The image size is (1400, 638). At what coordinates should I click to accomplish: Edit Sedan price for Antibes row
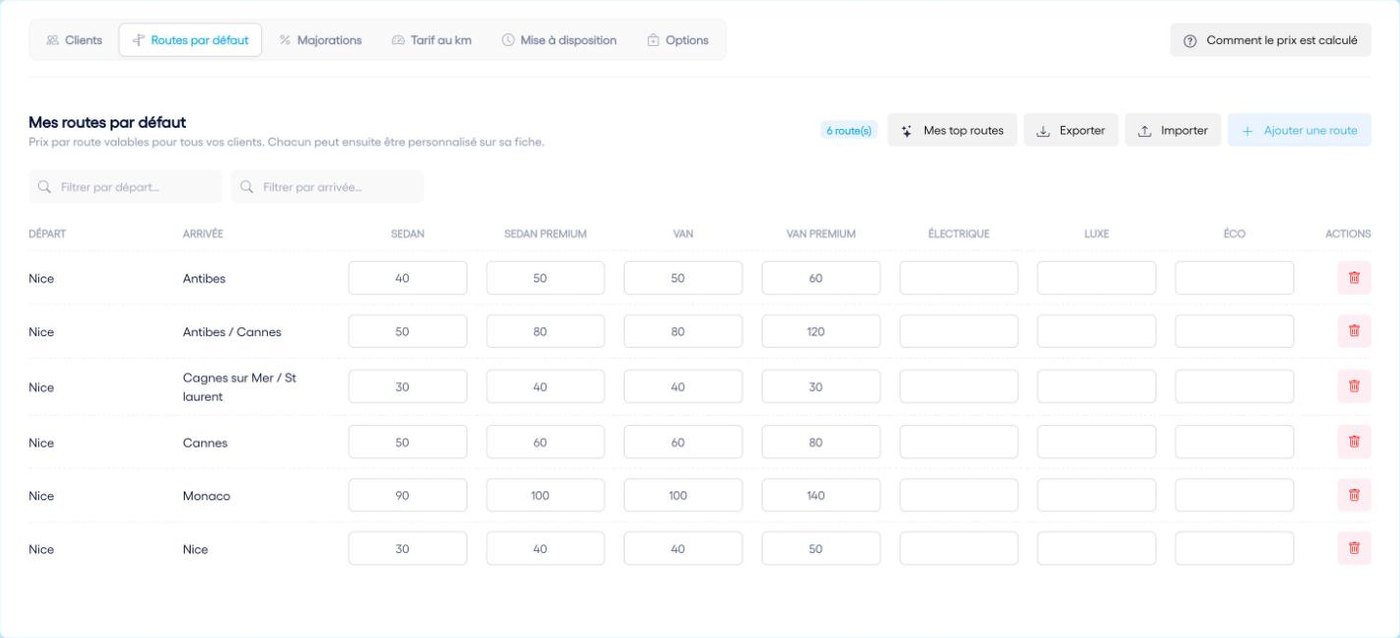[x=407, y=278]
